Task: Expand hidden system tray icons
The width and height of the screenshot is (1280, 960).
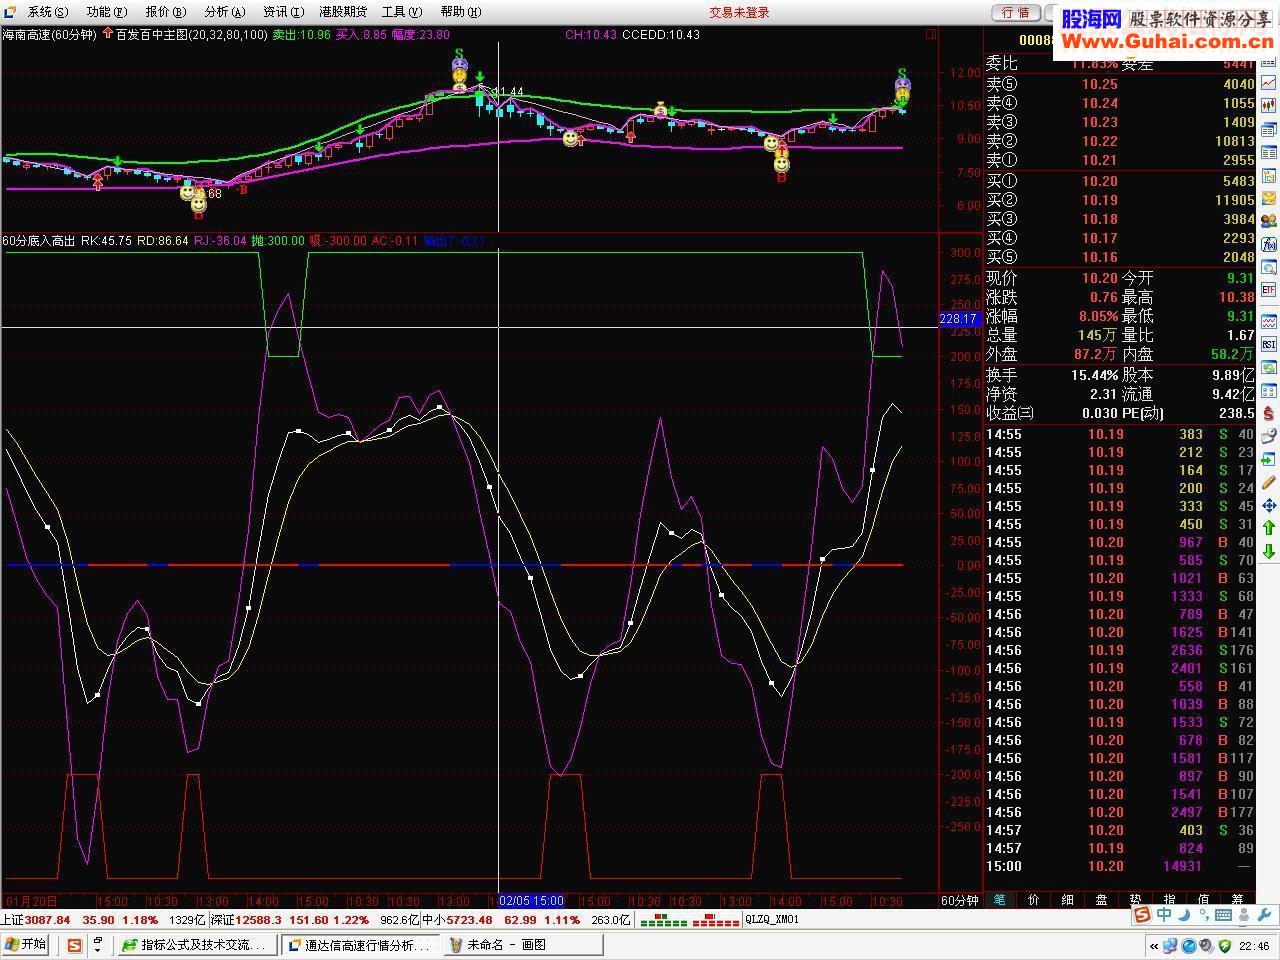Action: (x=1154, y=946)
